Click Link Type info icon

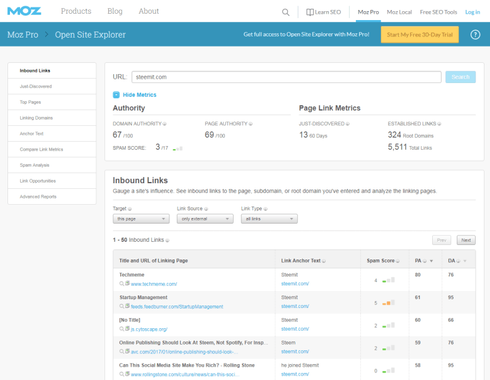(266, 209)
